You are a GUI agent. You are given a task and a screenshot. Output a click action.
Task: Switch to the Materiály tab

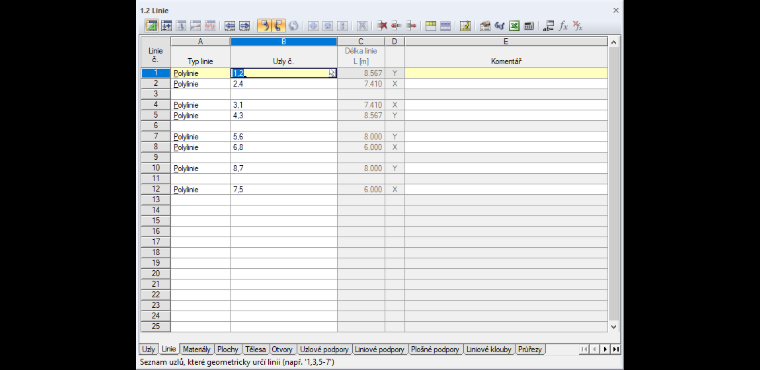tap(197, 349)
